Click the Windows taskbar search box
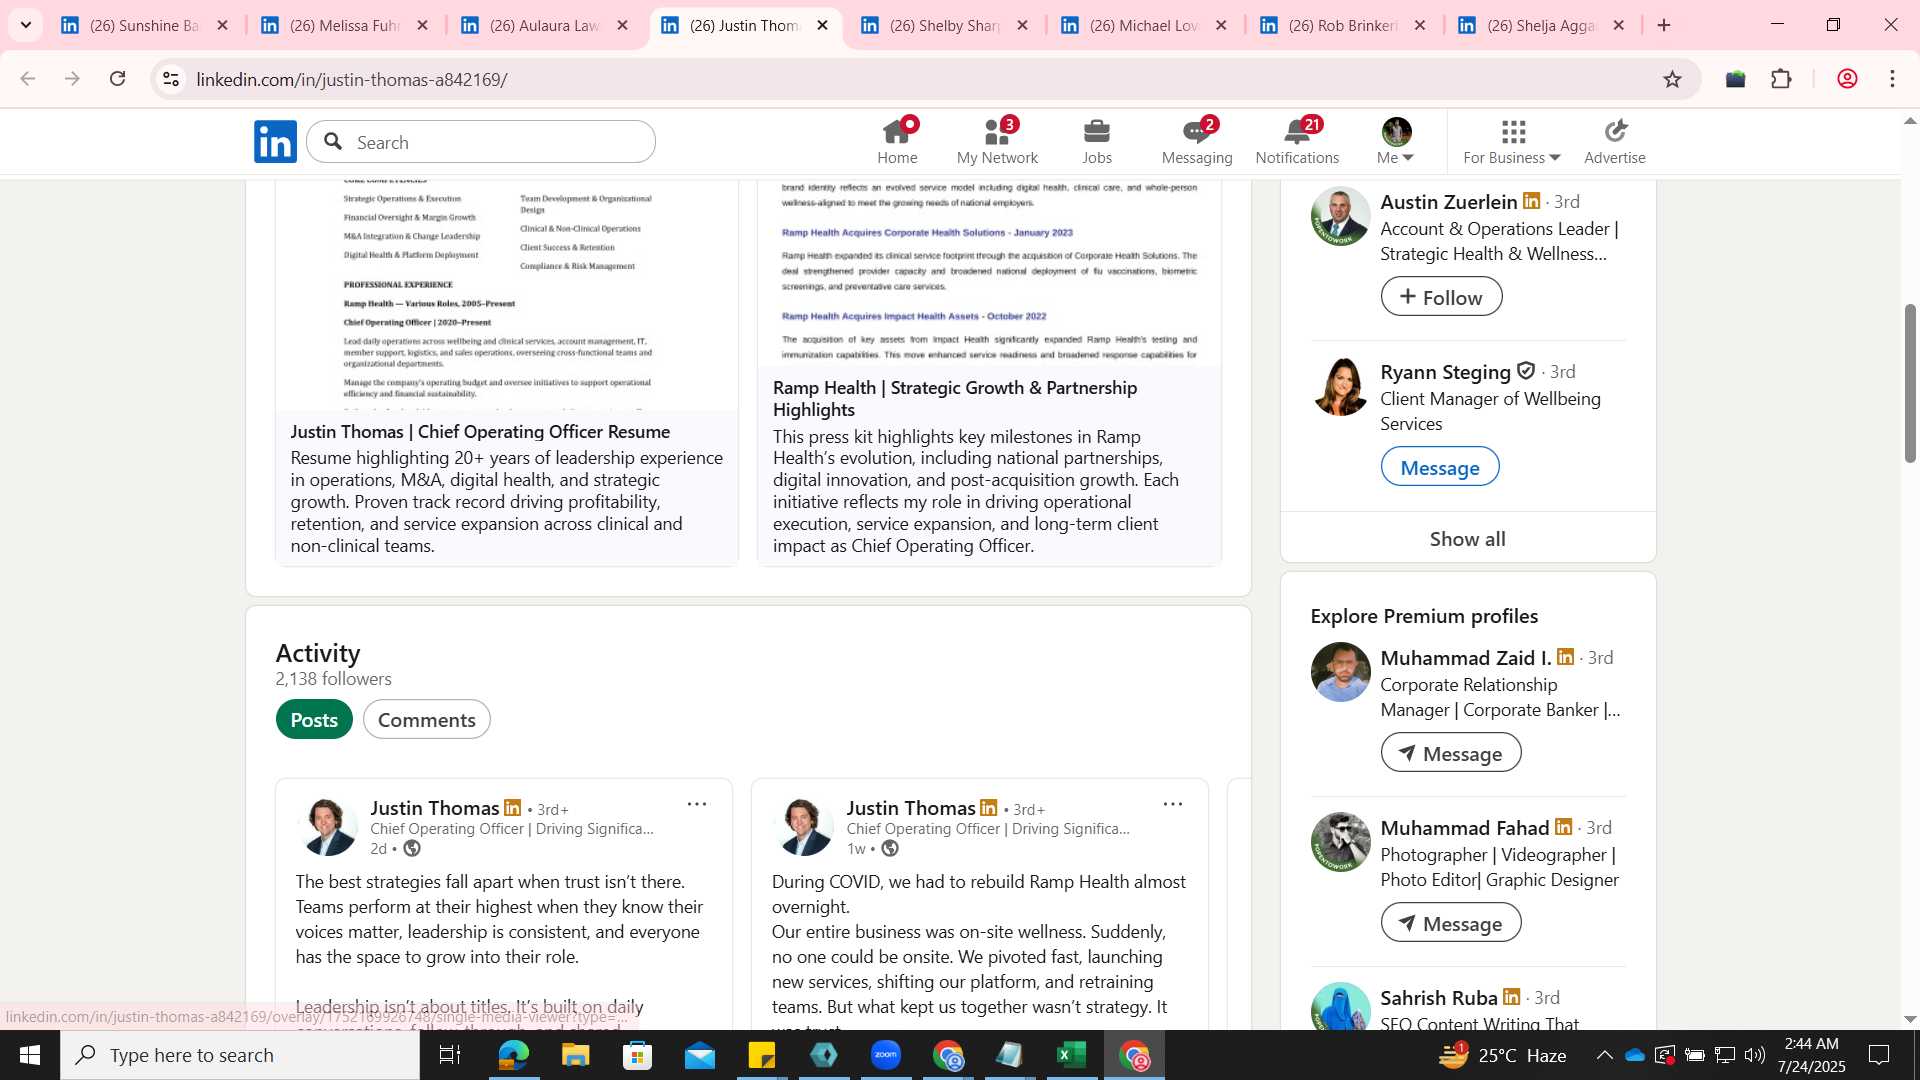Screen dimensions: 1920x1080 pos(240,1055)
